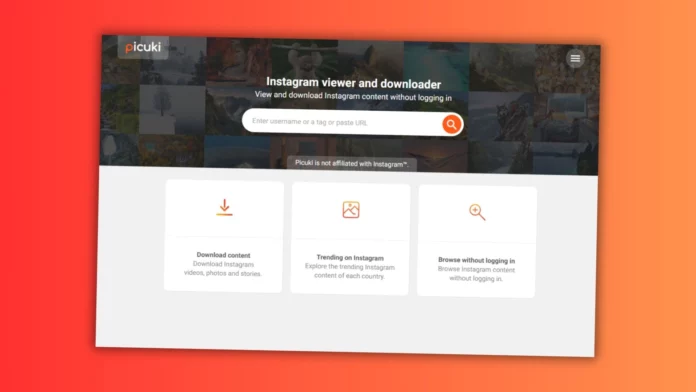Click the trending picture icon
Viewport: 696px width, 392px height.
(351, 210)
